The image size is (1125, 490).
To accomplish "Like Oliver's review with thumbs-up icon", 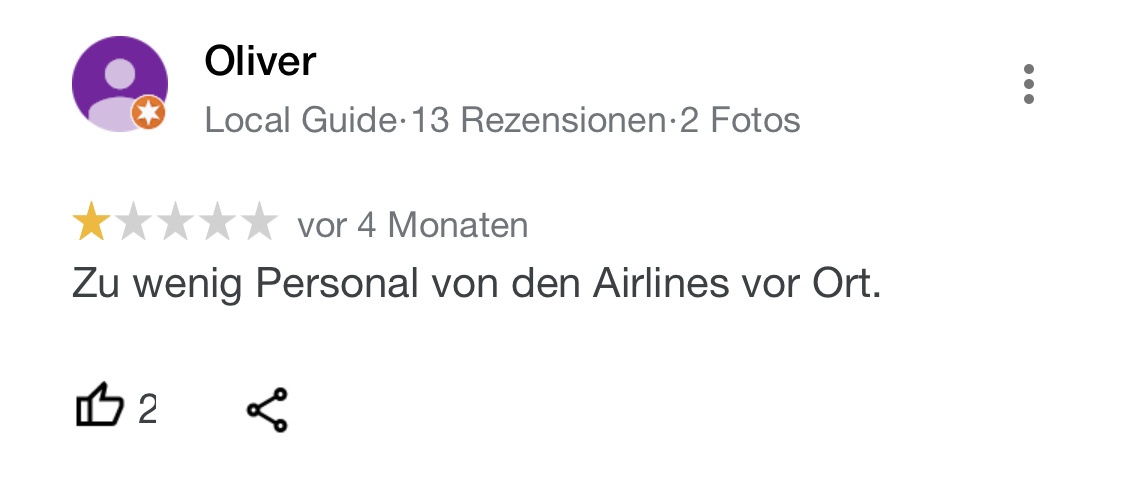I will click(99, 408).
